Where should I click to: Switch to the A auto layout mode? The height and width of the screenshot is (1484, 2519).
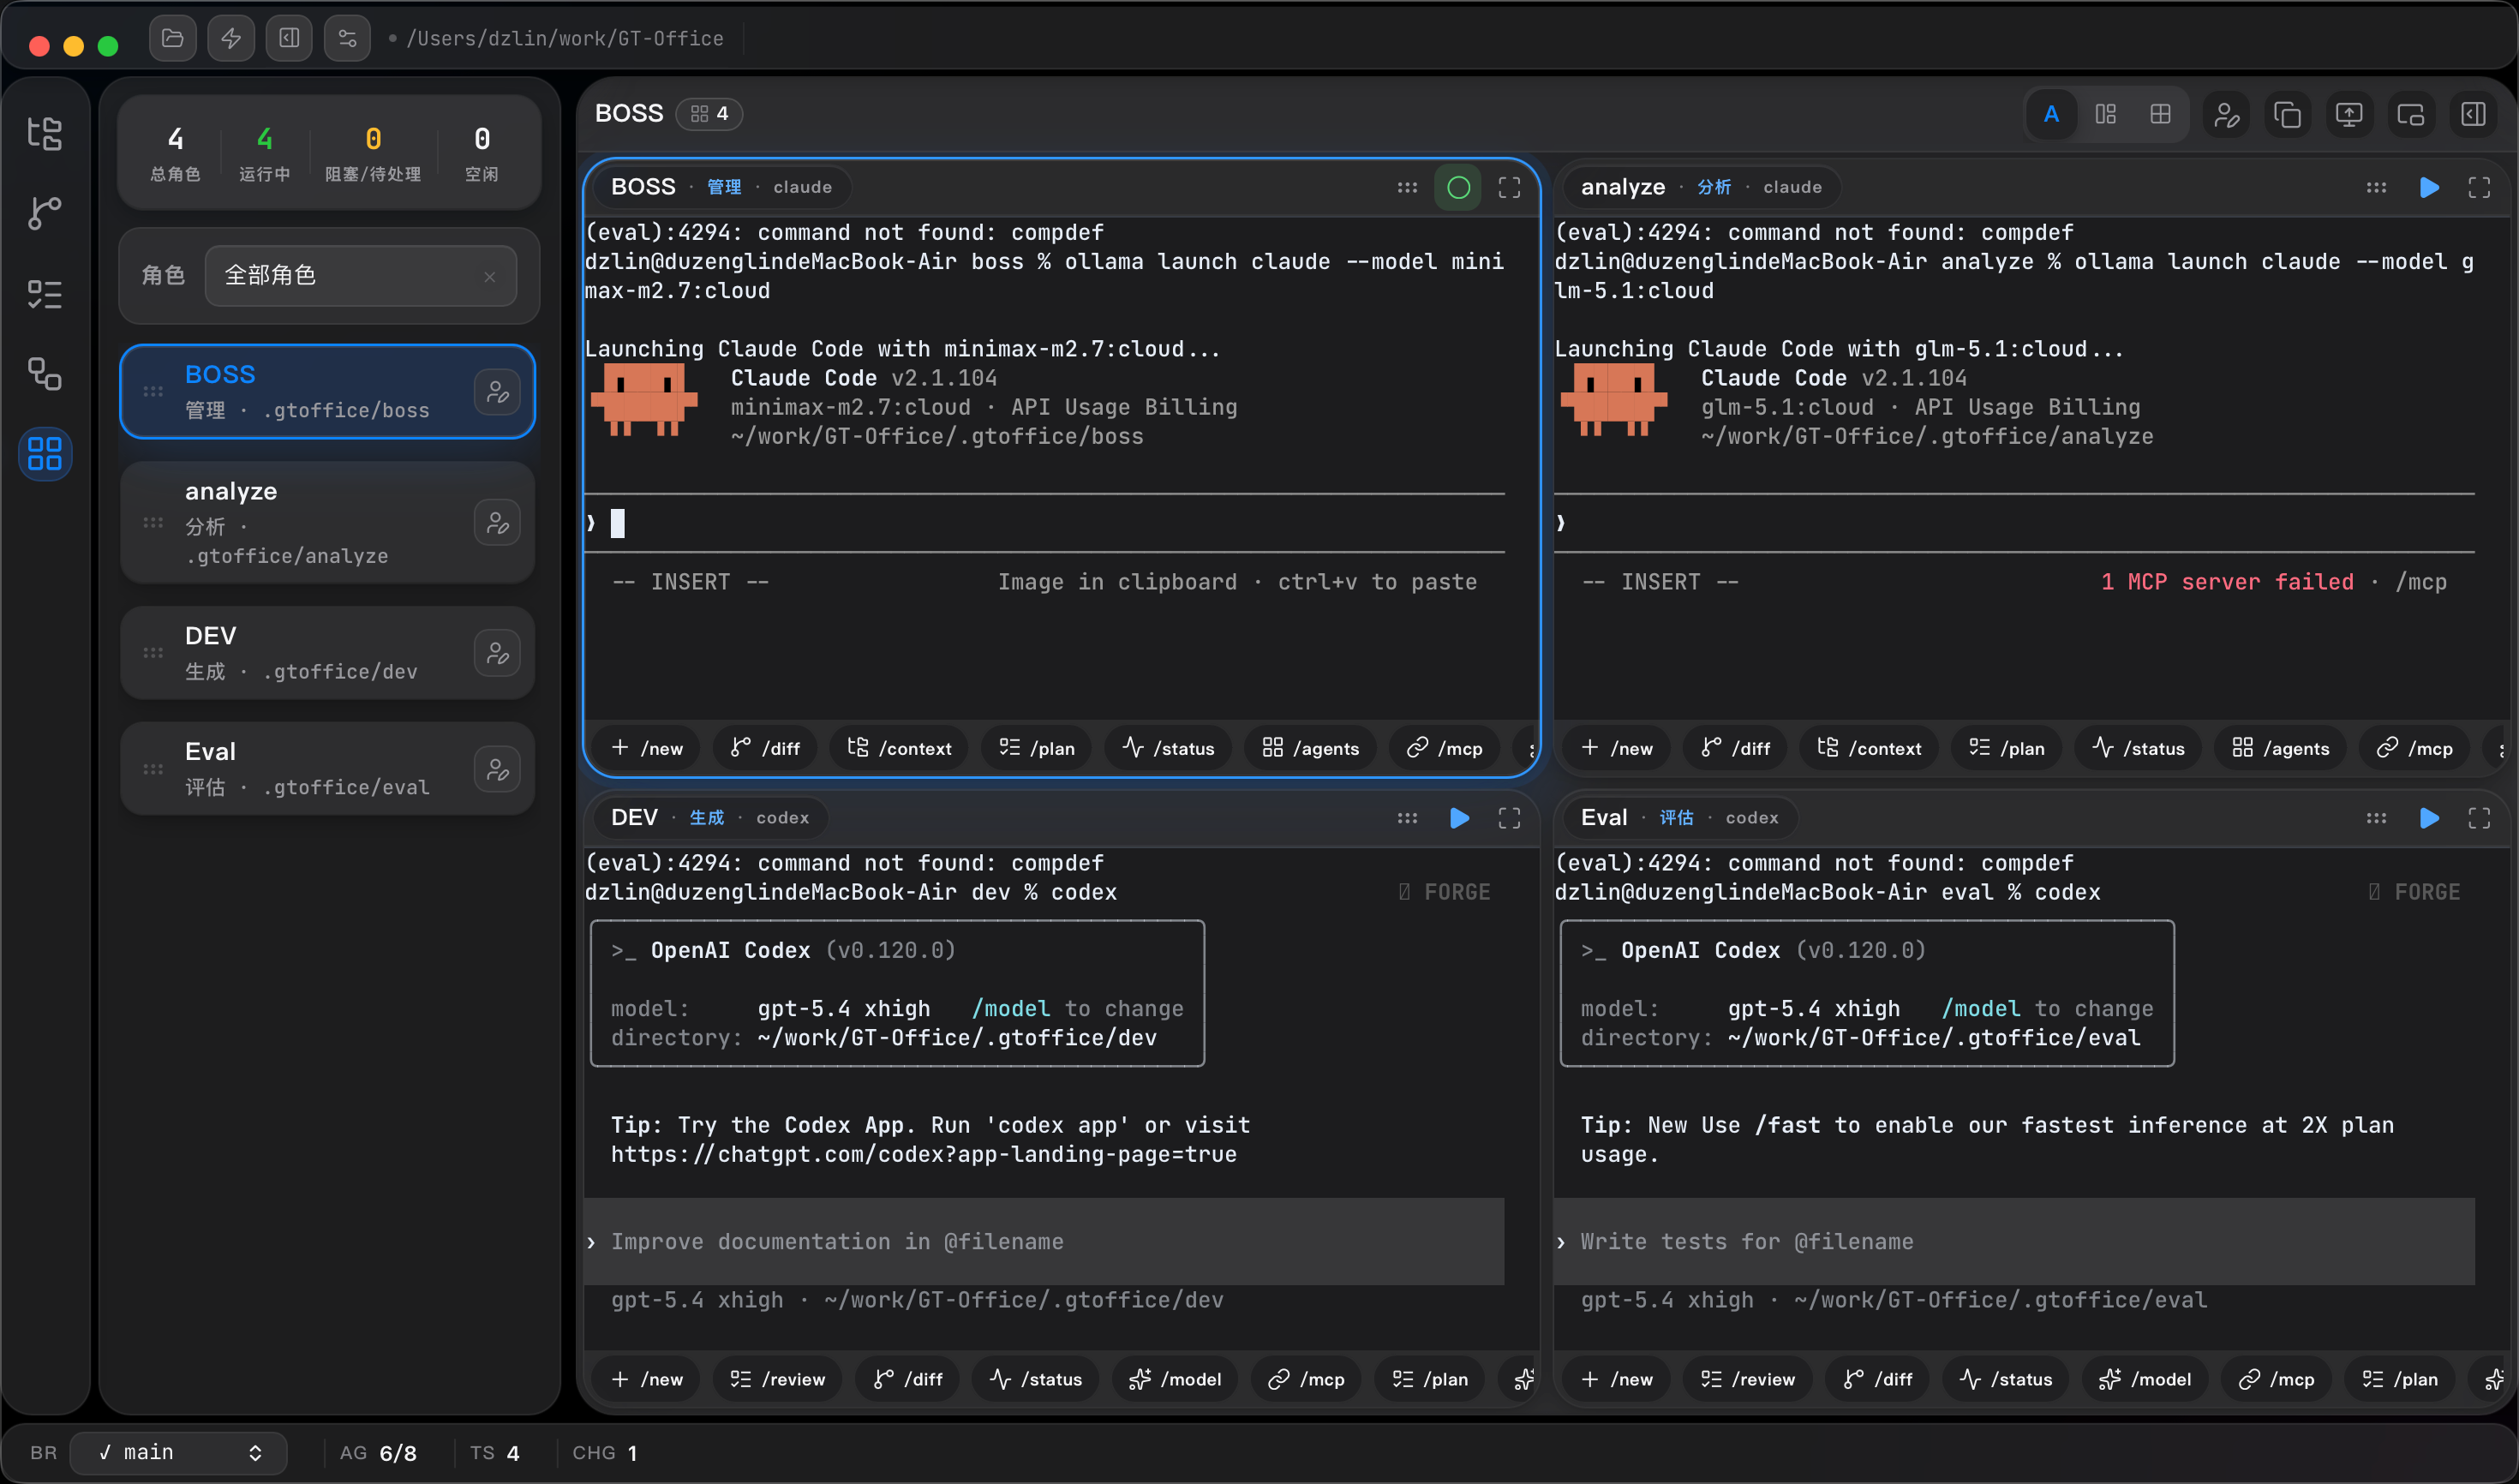2051,114
